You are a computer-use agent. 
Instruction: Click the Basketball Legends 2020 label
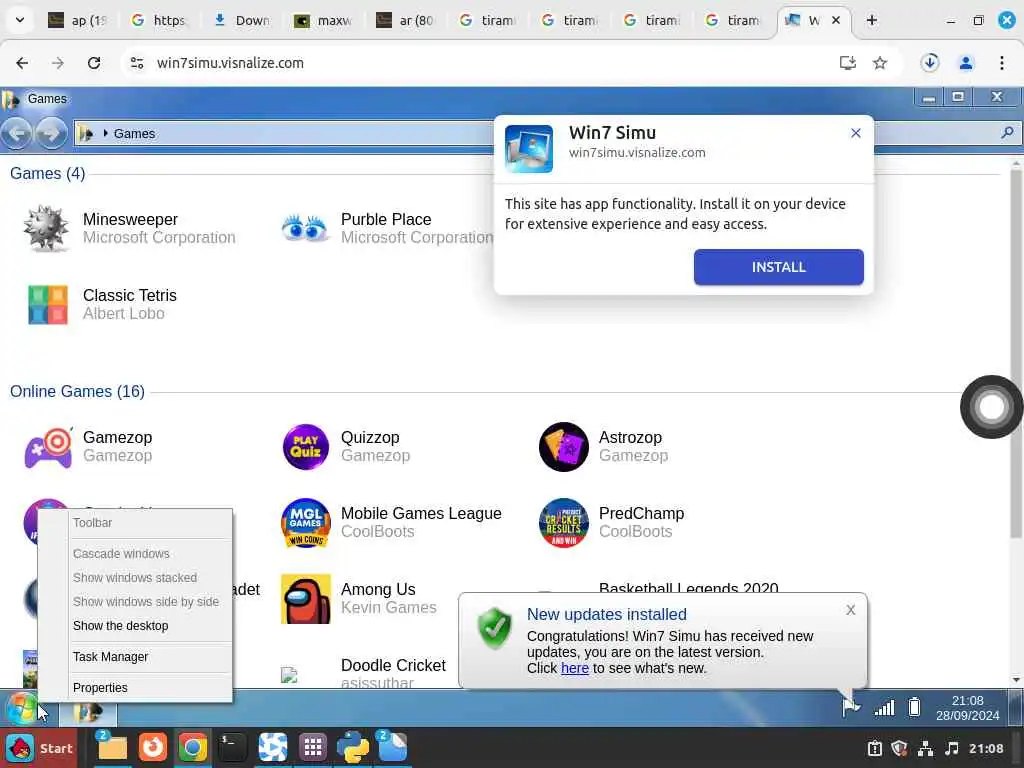[688, 588]
